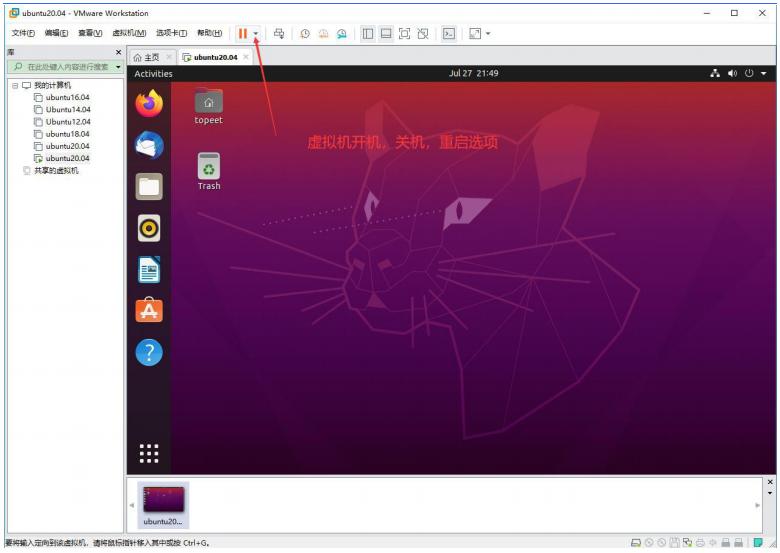Open the thumbnail bar options dropdown arrow

pyautogui.click(x=770, y=493)
